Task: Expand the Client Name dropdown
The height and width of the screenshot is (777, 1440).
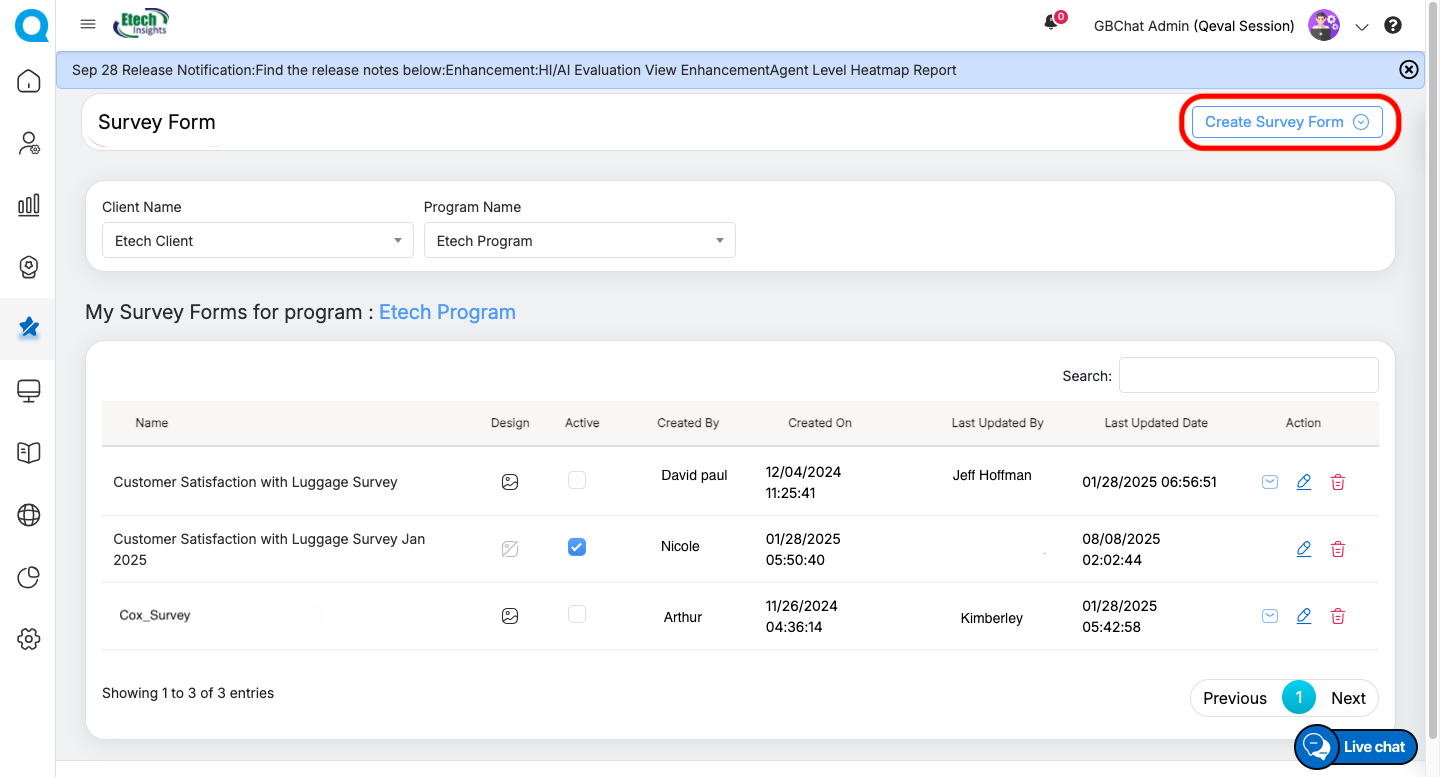Action: 257,241
